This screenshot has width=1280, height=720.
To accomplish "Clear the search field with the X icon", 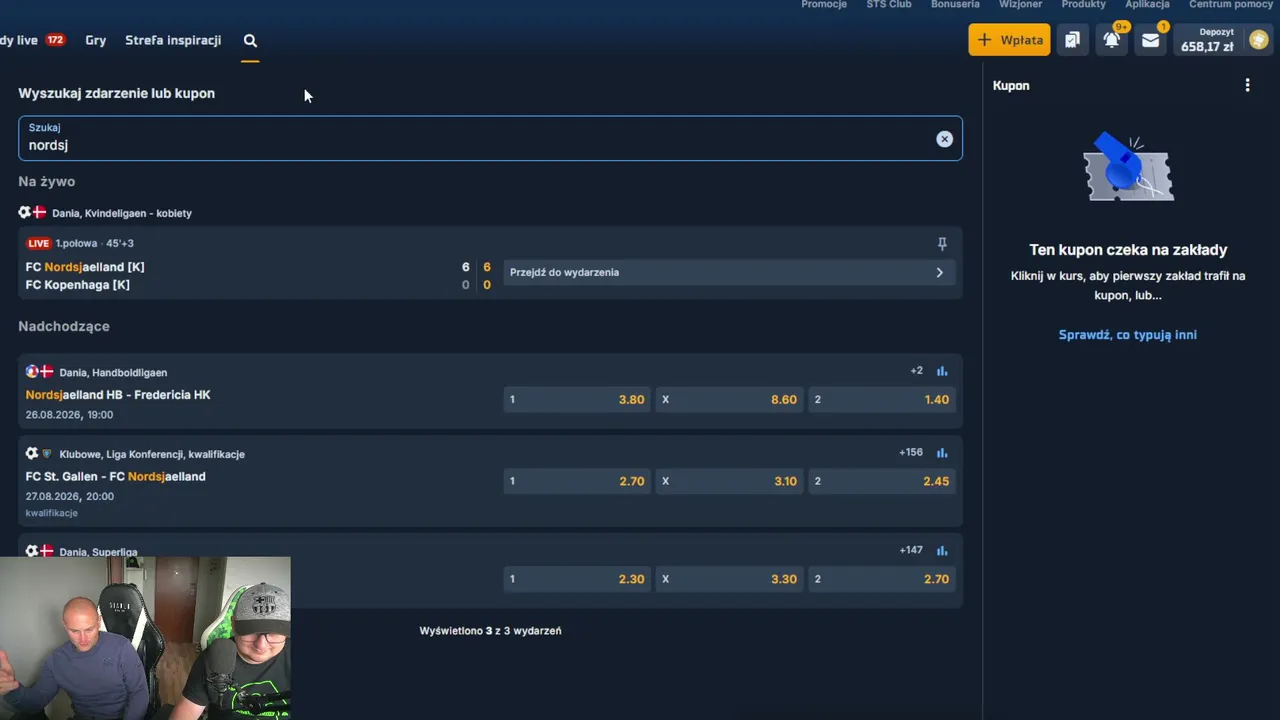I will click(x=944, y=139).
